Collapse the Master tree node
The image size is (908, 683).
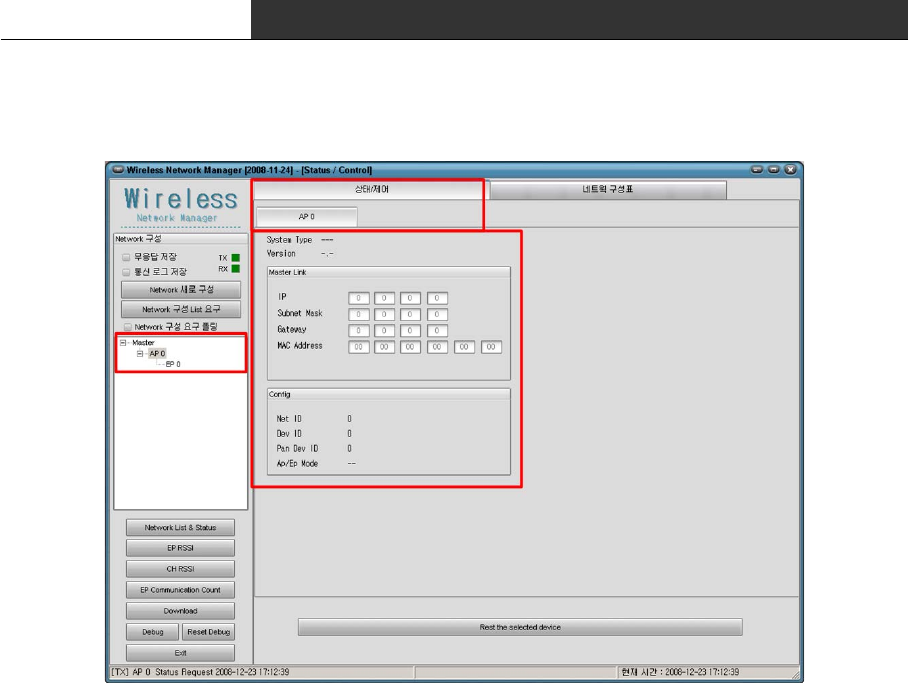pos(123,343)
